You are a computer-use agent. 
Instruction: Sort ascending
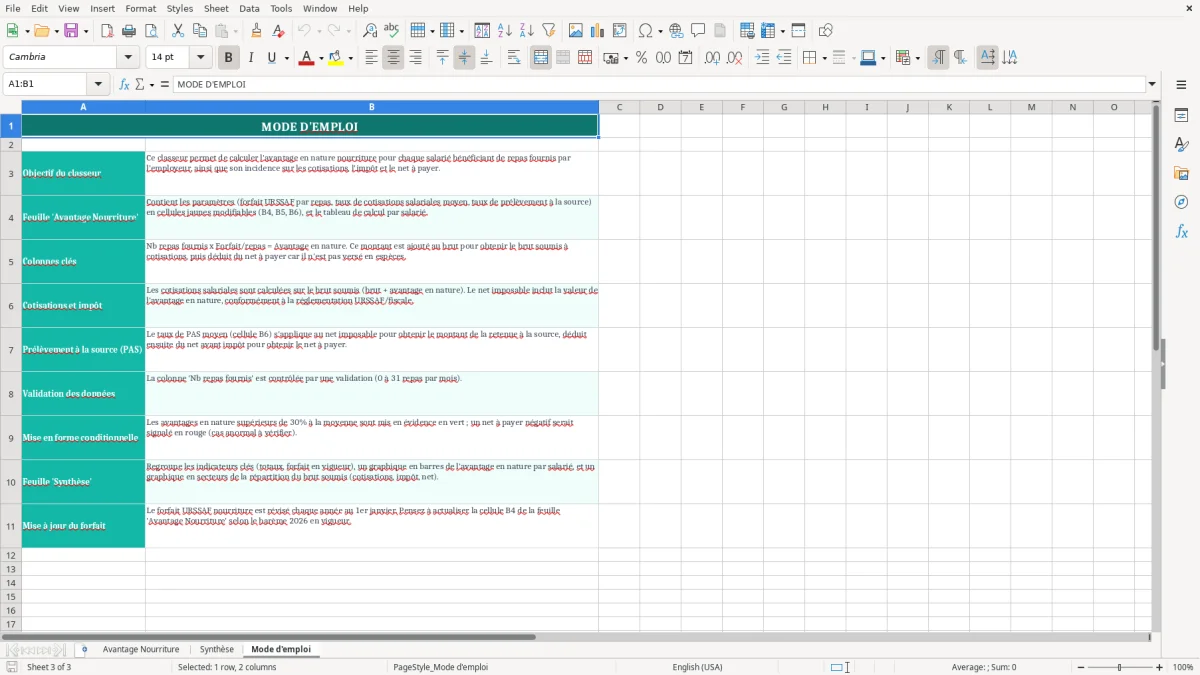(505, 31)
